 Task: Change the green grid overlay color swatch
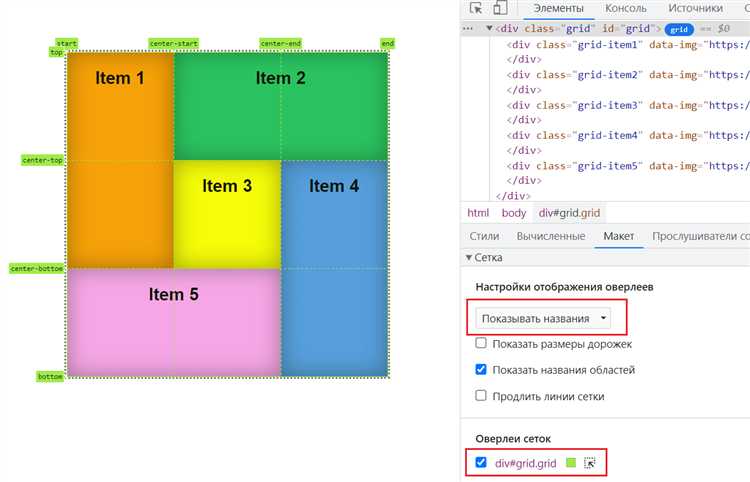pyautogui.click(x=571, y=463)
